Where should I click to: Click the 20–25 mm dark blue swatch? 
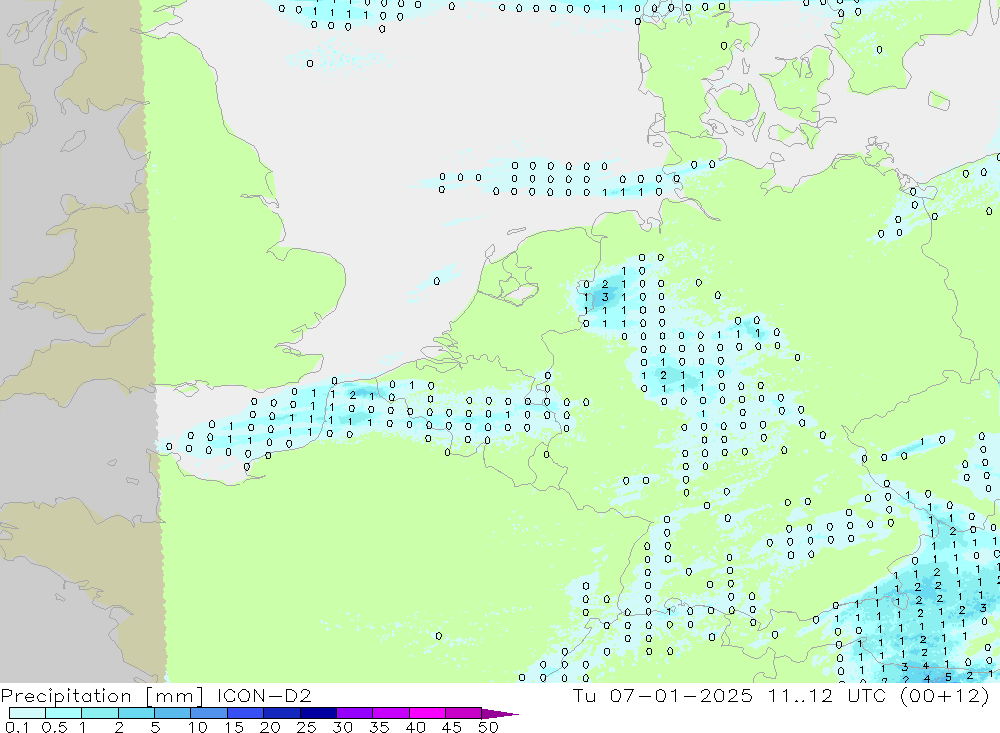(x=282, y=713)
